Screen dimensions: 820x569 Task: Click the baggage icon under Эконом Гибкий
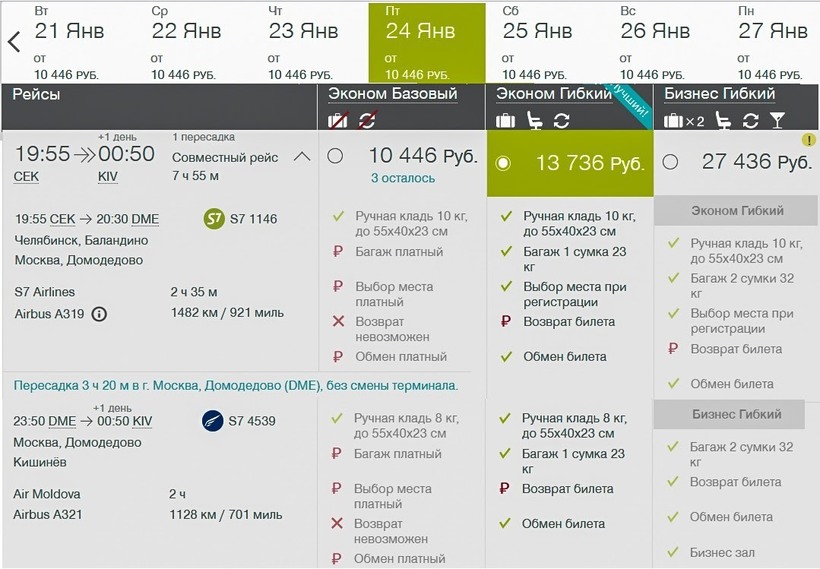(x=506, y=120)
